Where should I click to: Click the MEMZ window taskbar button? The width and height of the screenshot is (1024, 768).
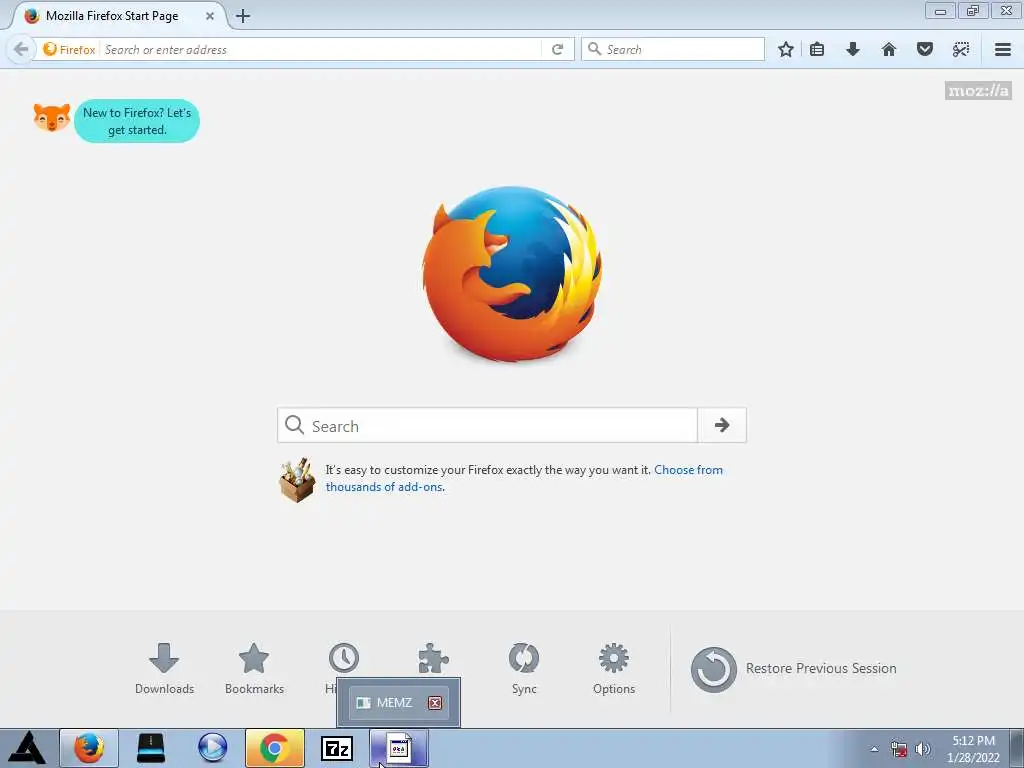tap(399, 748)
